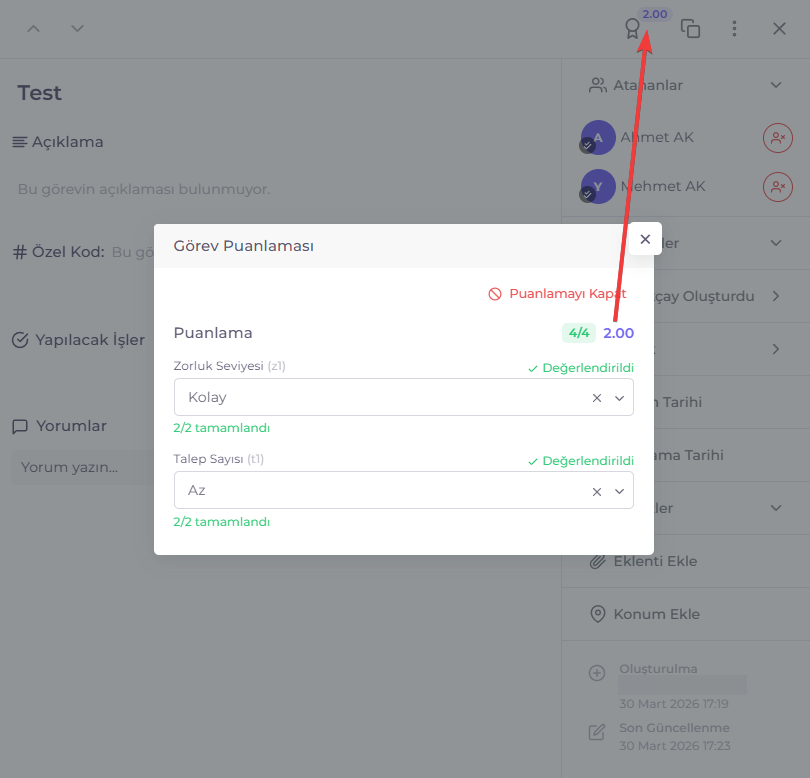Clear the Az request count selection

point(597,491)
